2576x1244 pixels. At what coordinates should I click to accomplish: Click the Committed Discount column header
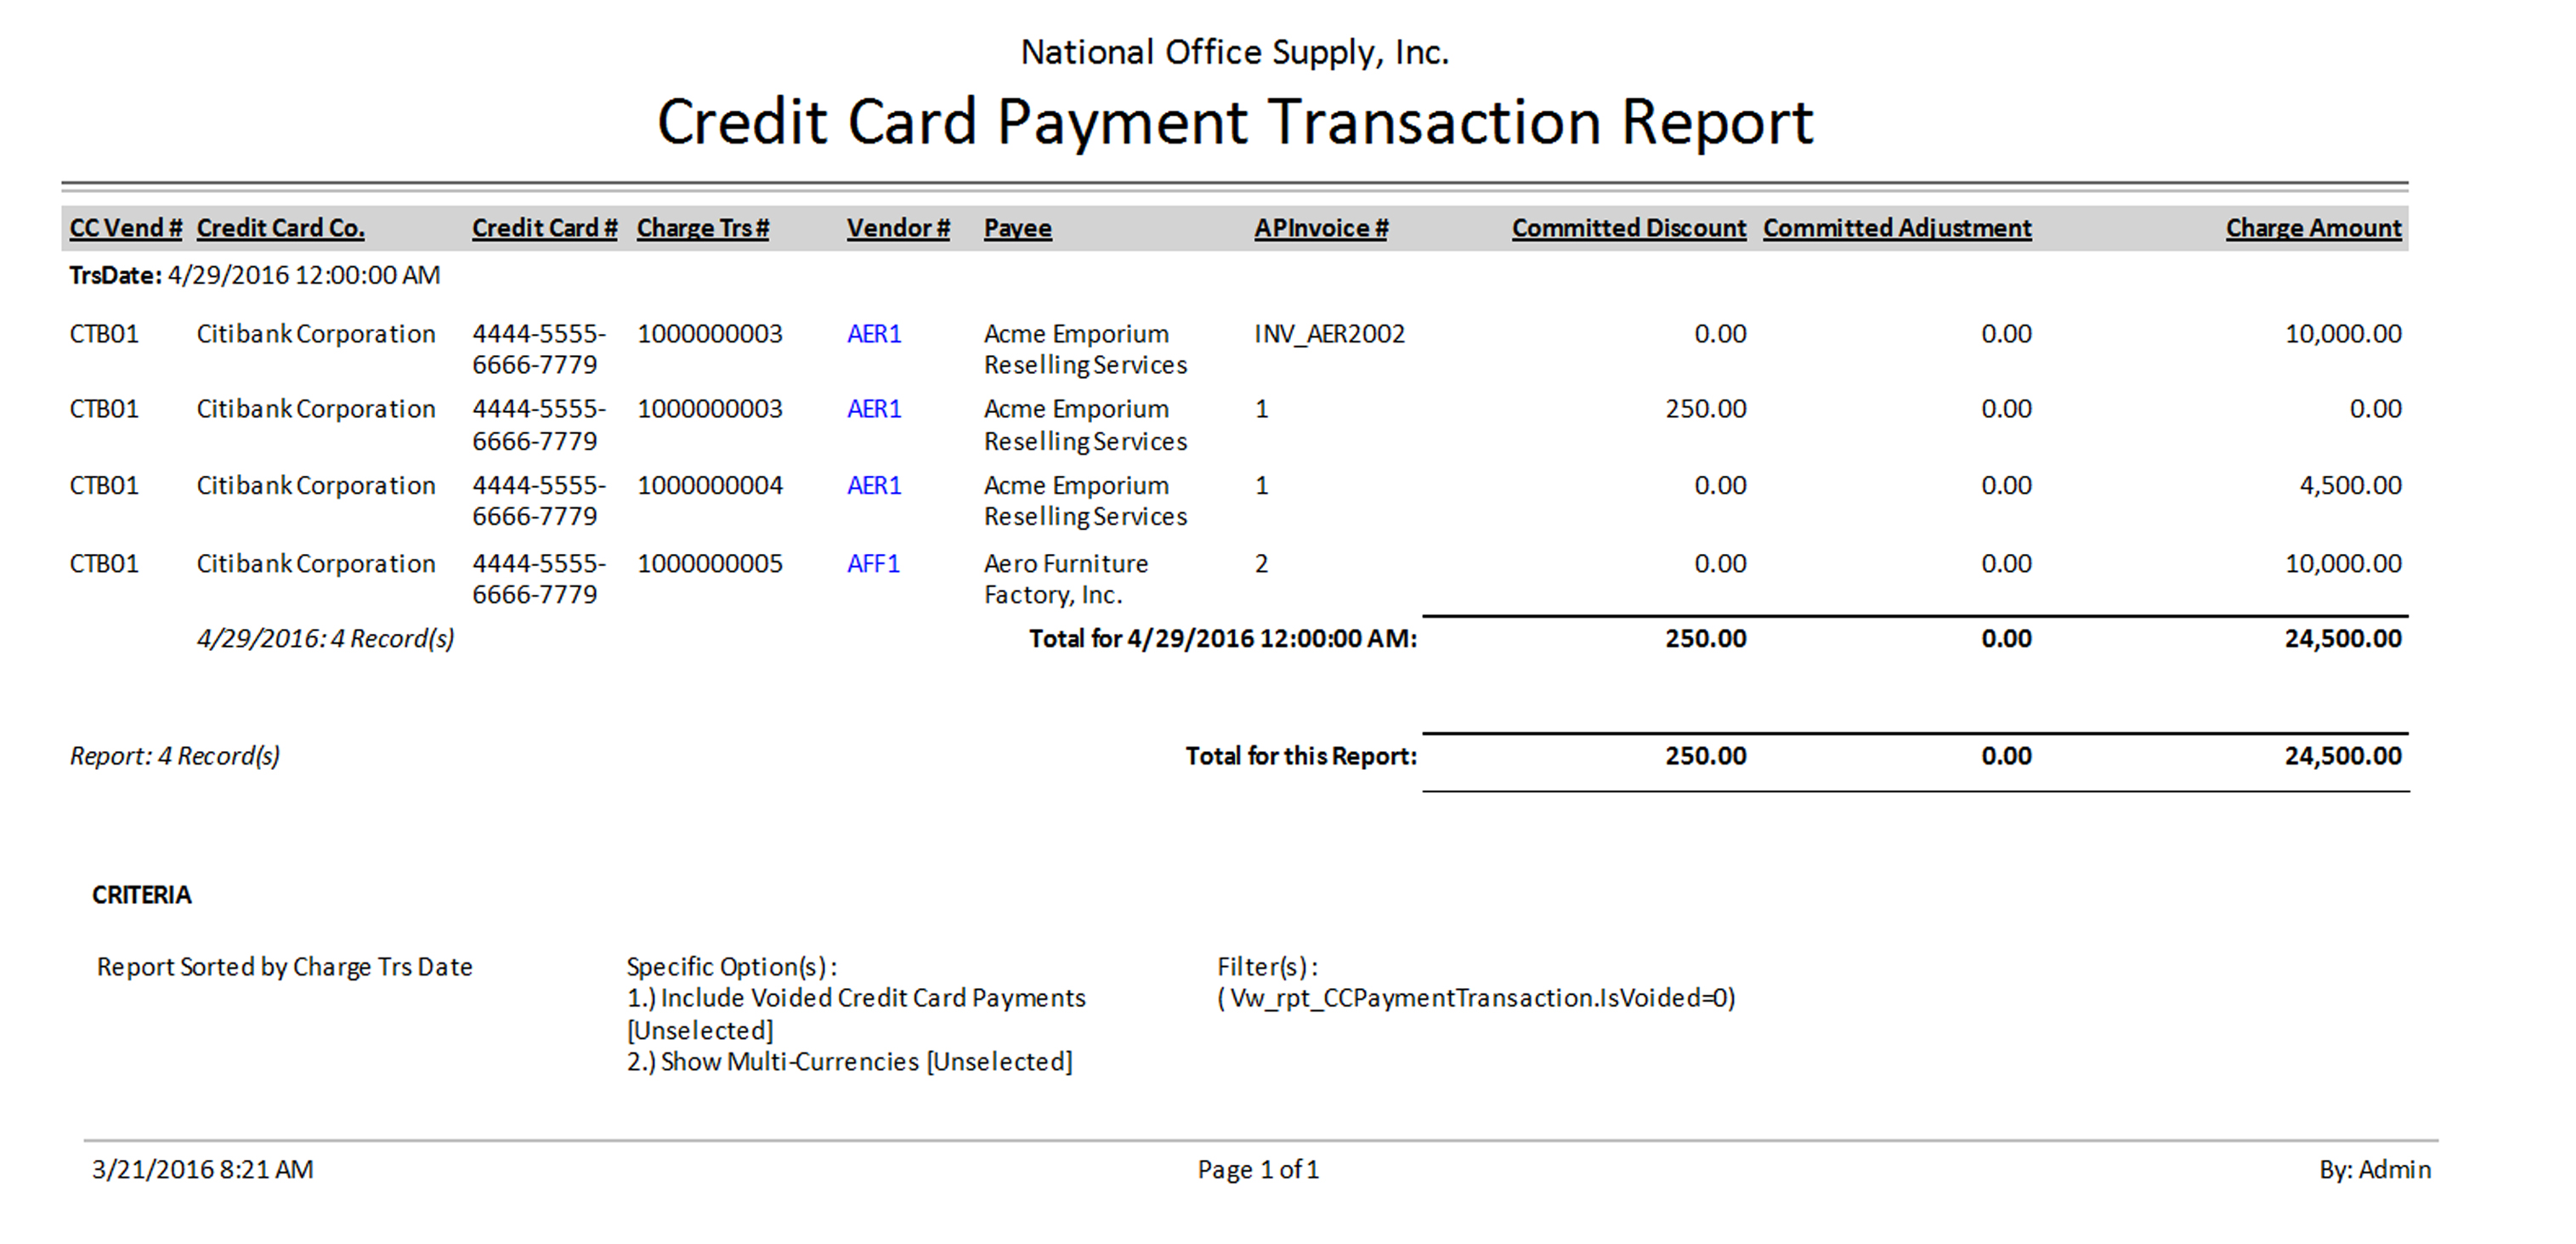(x=1628, y=228)
